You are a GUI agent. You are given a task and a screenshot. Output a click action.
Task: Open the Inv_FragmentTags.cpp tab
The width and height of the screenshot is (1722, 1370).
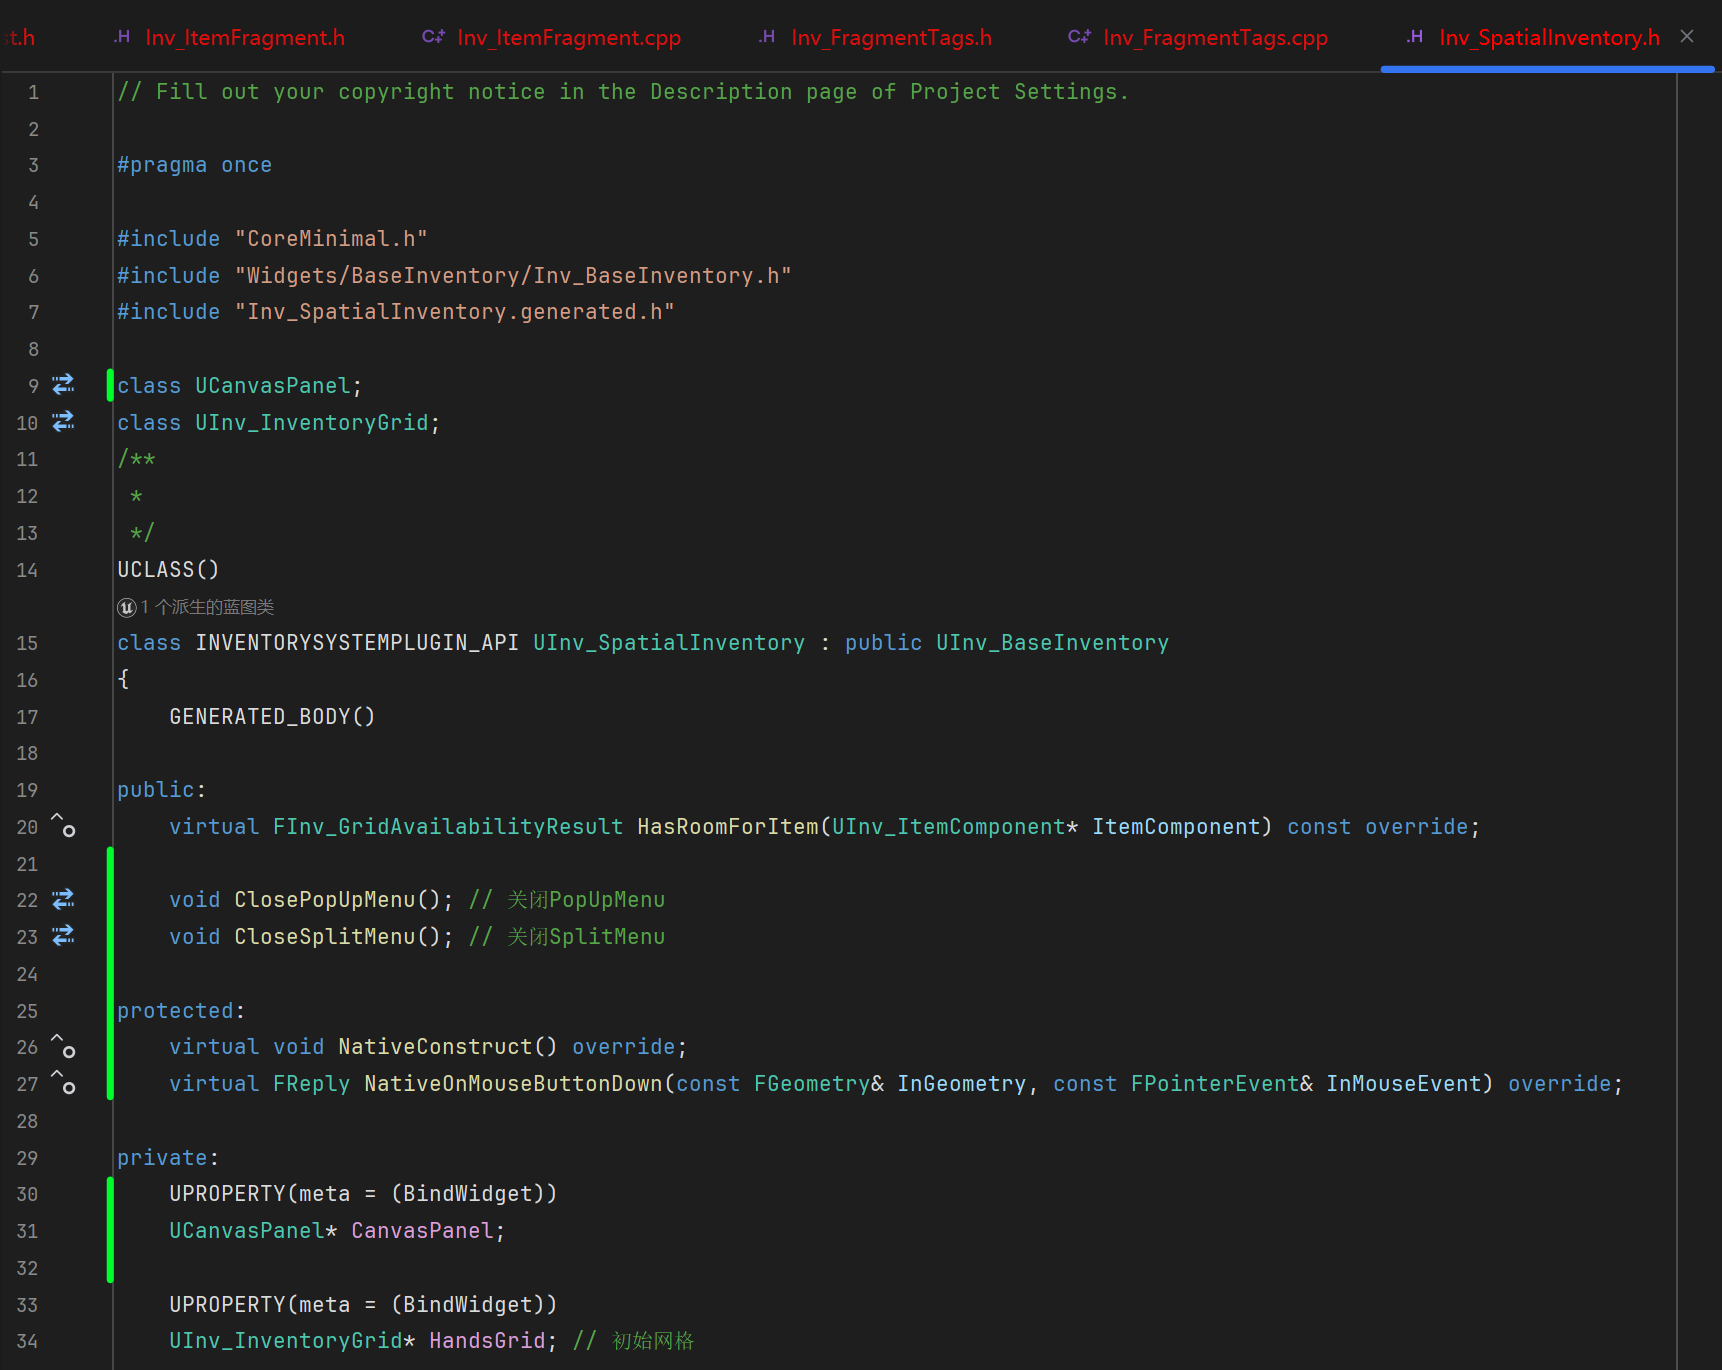coord(1216,38)
